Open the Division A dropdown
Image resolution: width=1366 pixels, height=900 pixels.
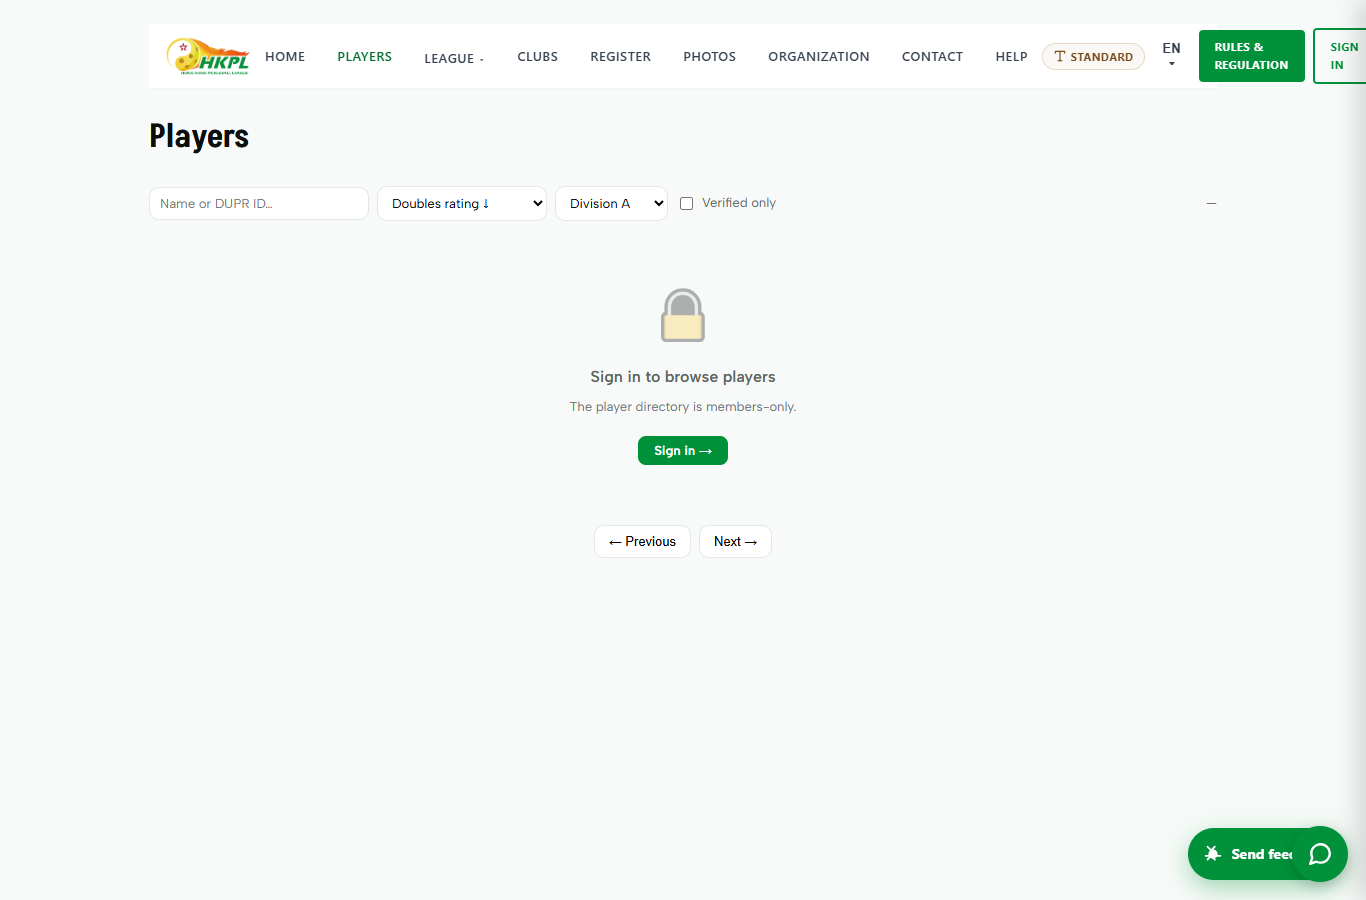point(611,203)
